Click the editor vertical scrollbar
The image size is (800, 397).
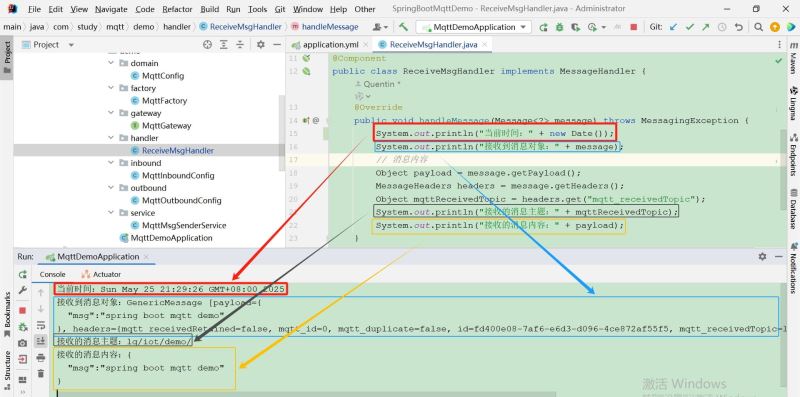coord(783,168)
